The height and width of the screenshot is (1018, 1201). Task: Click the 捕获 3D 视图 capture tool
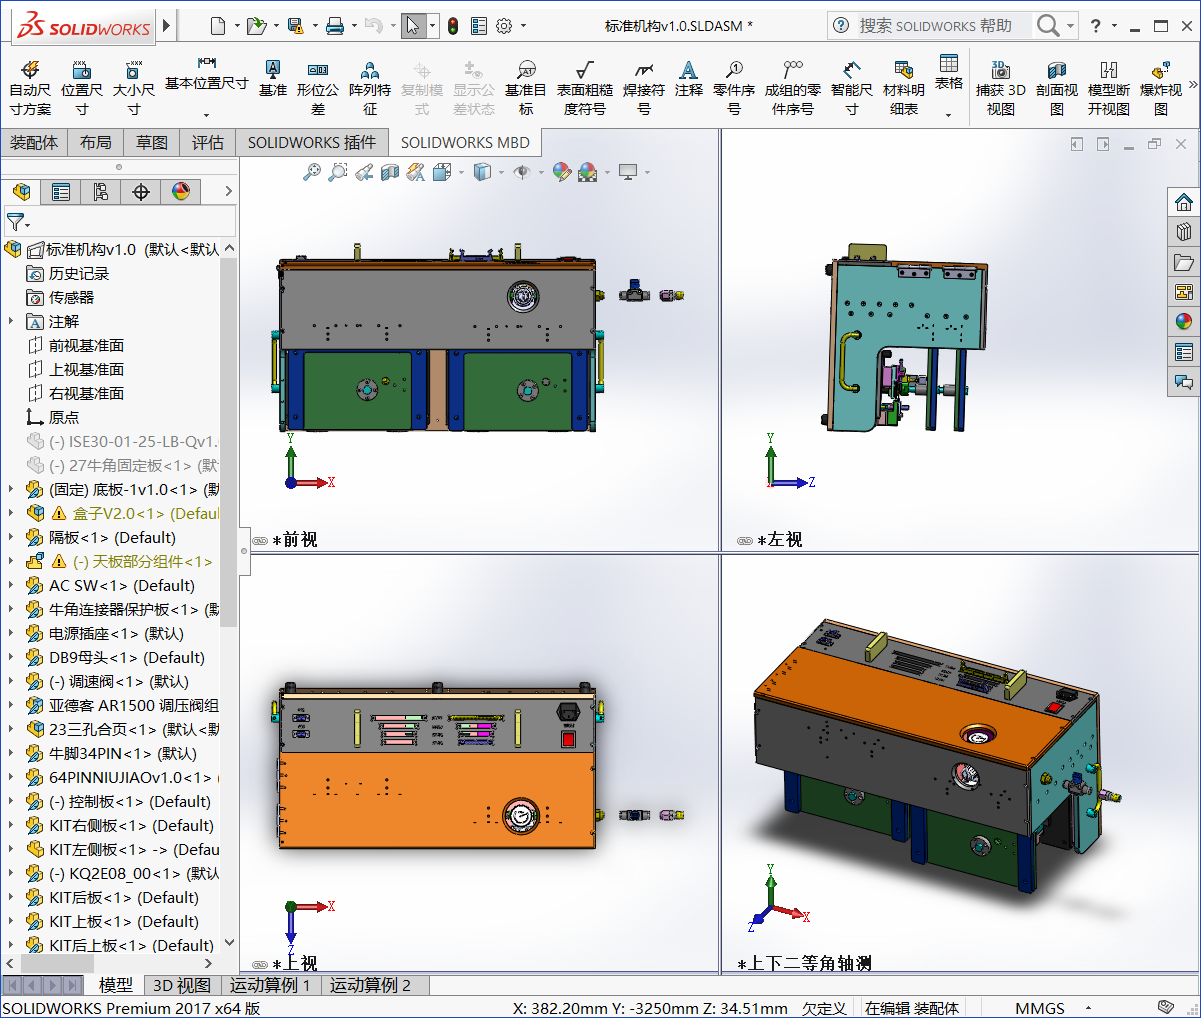coord(1001,88)
